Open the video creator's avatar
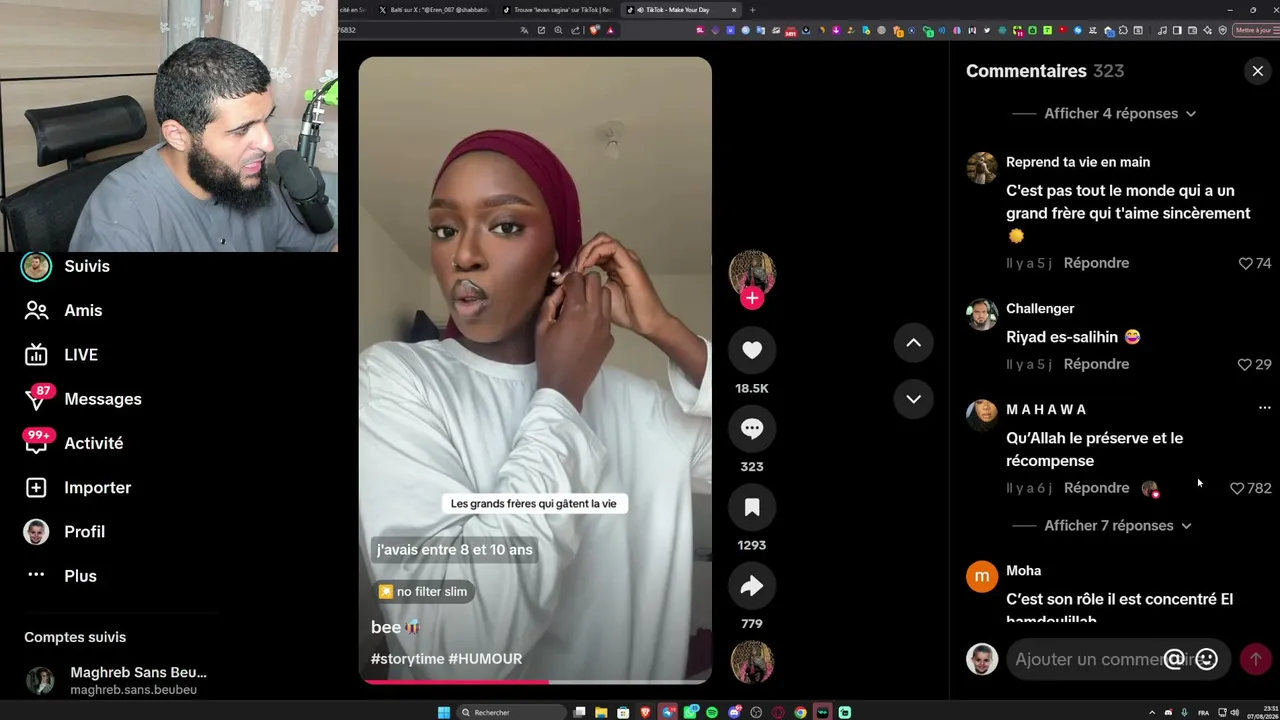 click(752, 271)
